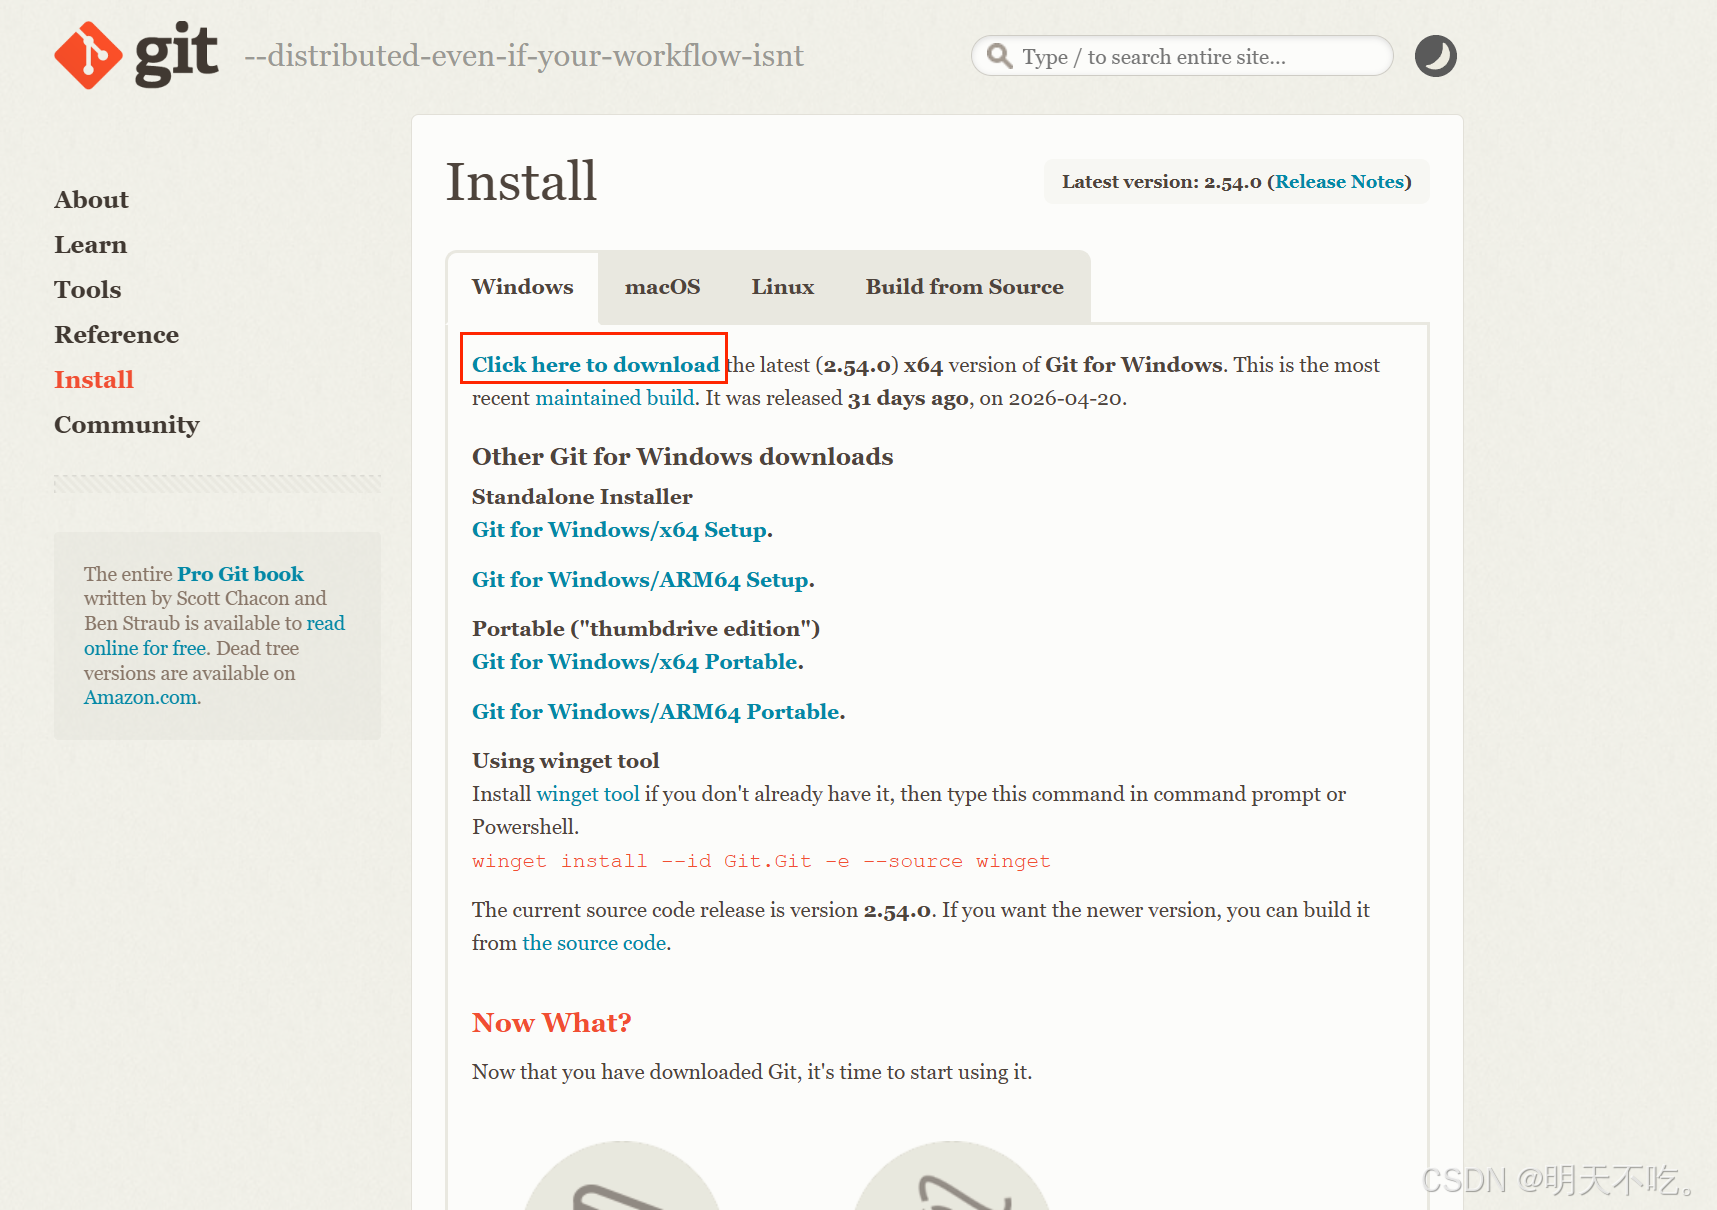Open the Learn section in sidebar

[90, 245]
